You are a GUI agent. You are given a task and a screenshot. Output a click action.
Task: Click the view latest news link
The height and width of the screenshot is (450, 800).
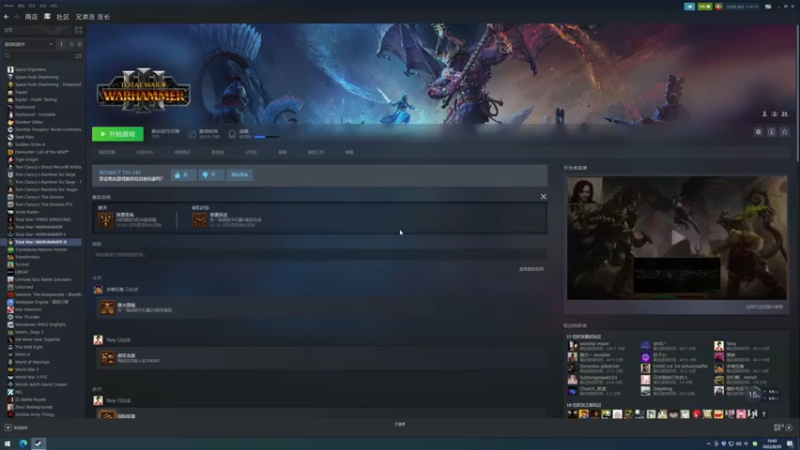coord(531,269)
